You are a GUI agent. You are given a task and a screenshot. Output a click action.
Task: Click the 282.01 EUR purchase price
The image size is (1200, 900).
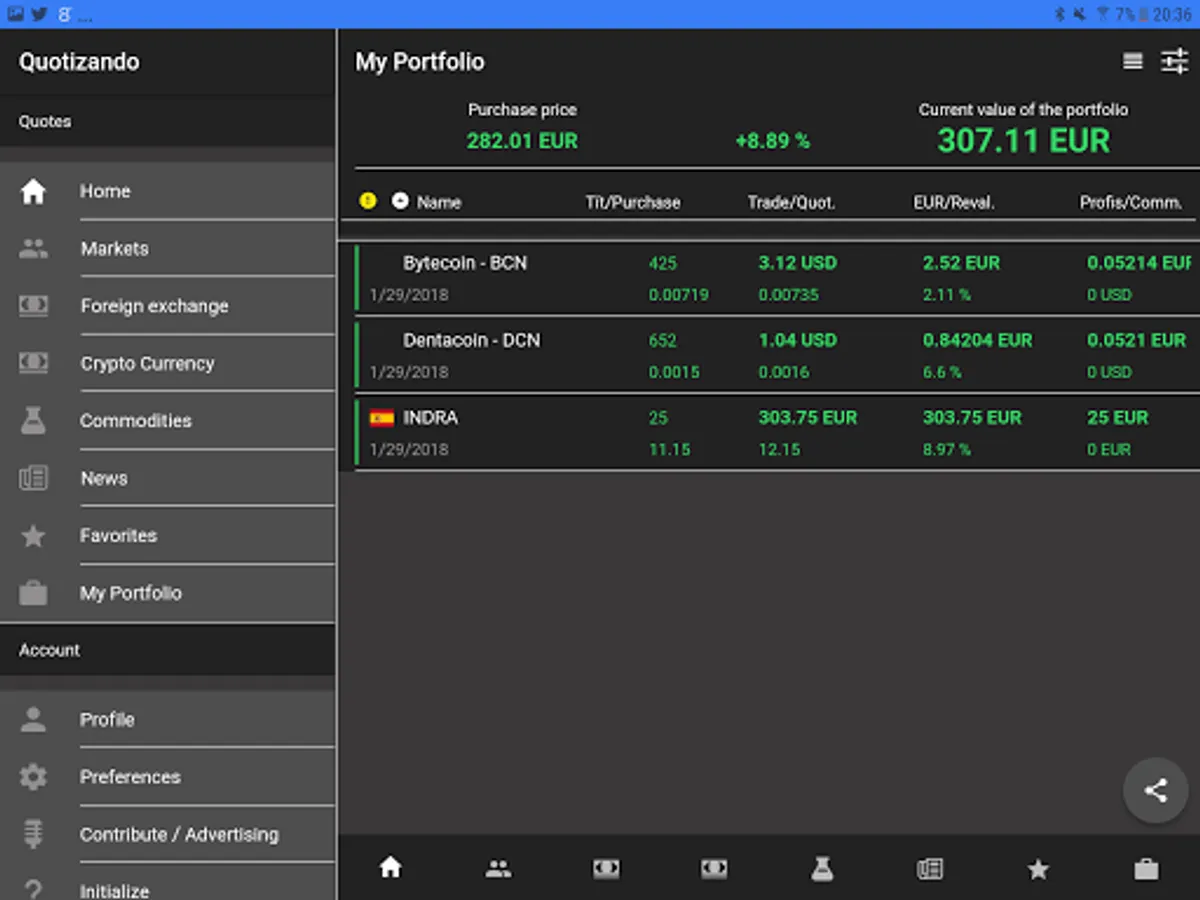click(x=522, y=141)
